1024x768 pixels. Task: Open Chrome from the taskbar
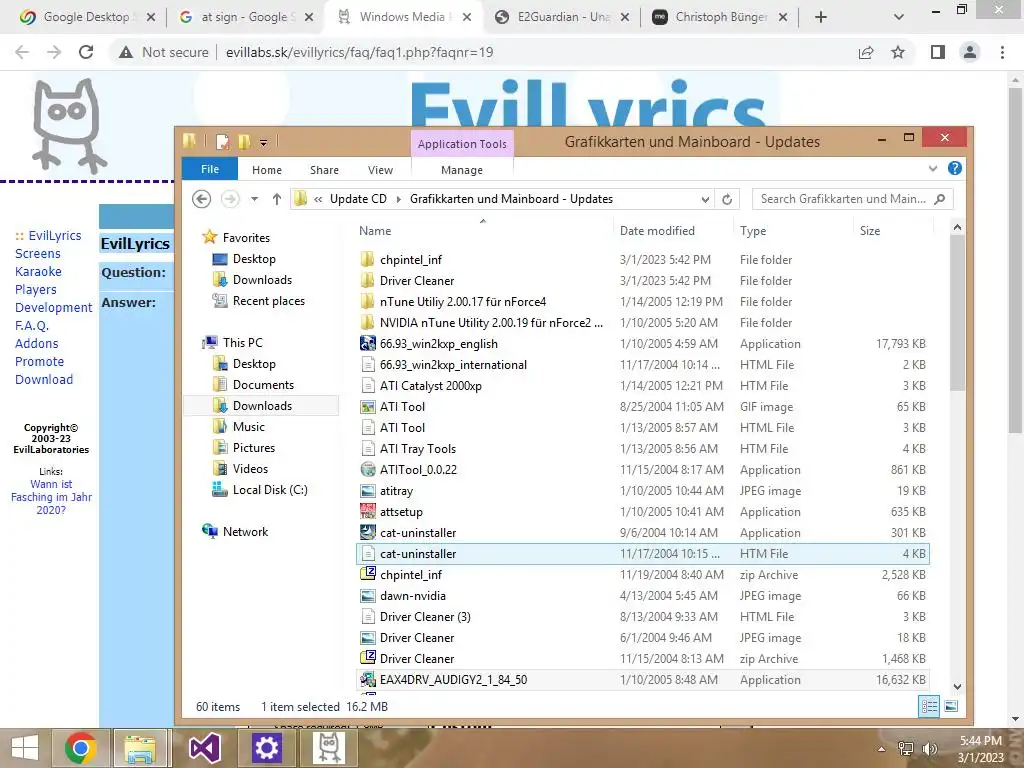(x=81, y=748)
